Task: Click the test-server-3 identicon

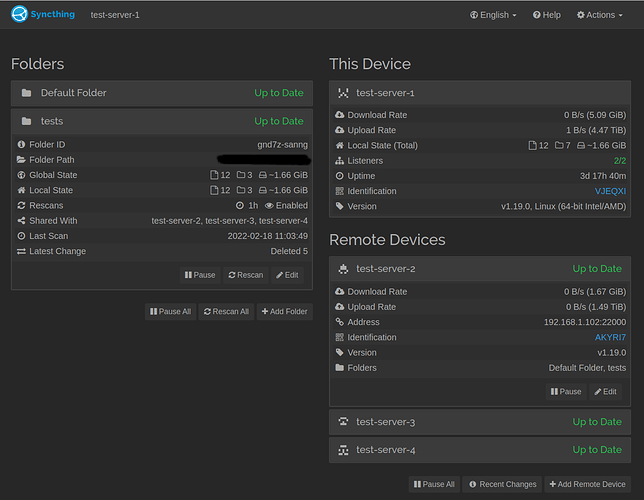Action: coord(343,422)
